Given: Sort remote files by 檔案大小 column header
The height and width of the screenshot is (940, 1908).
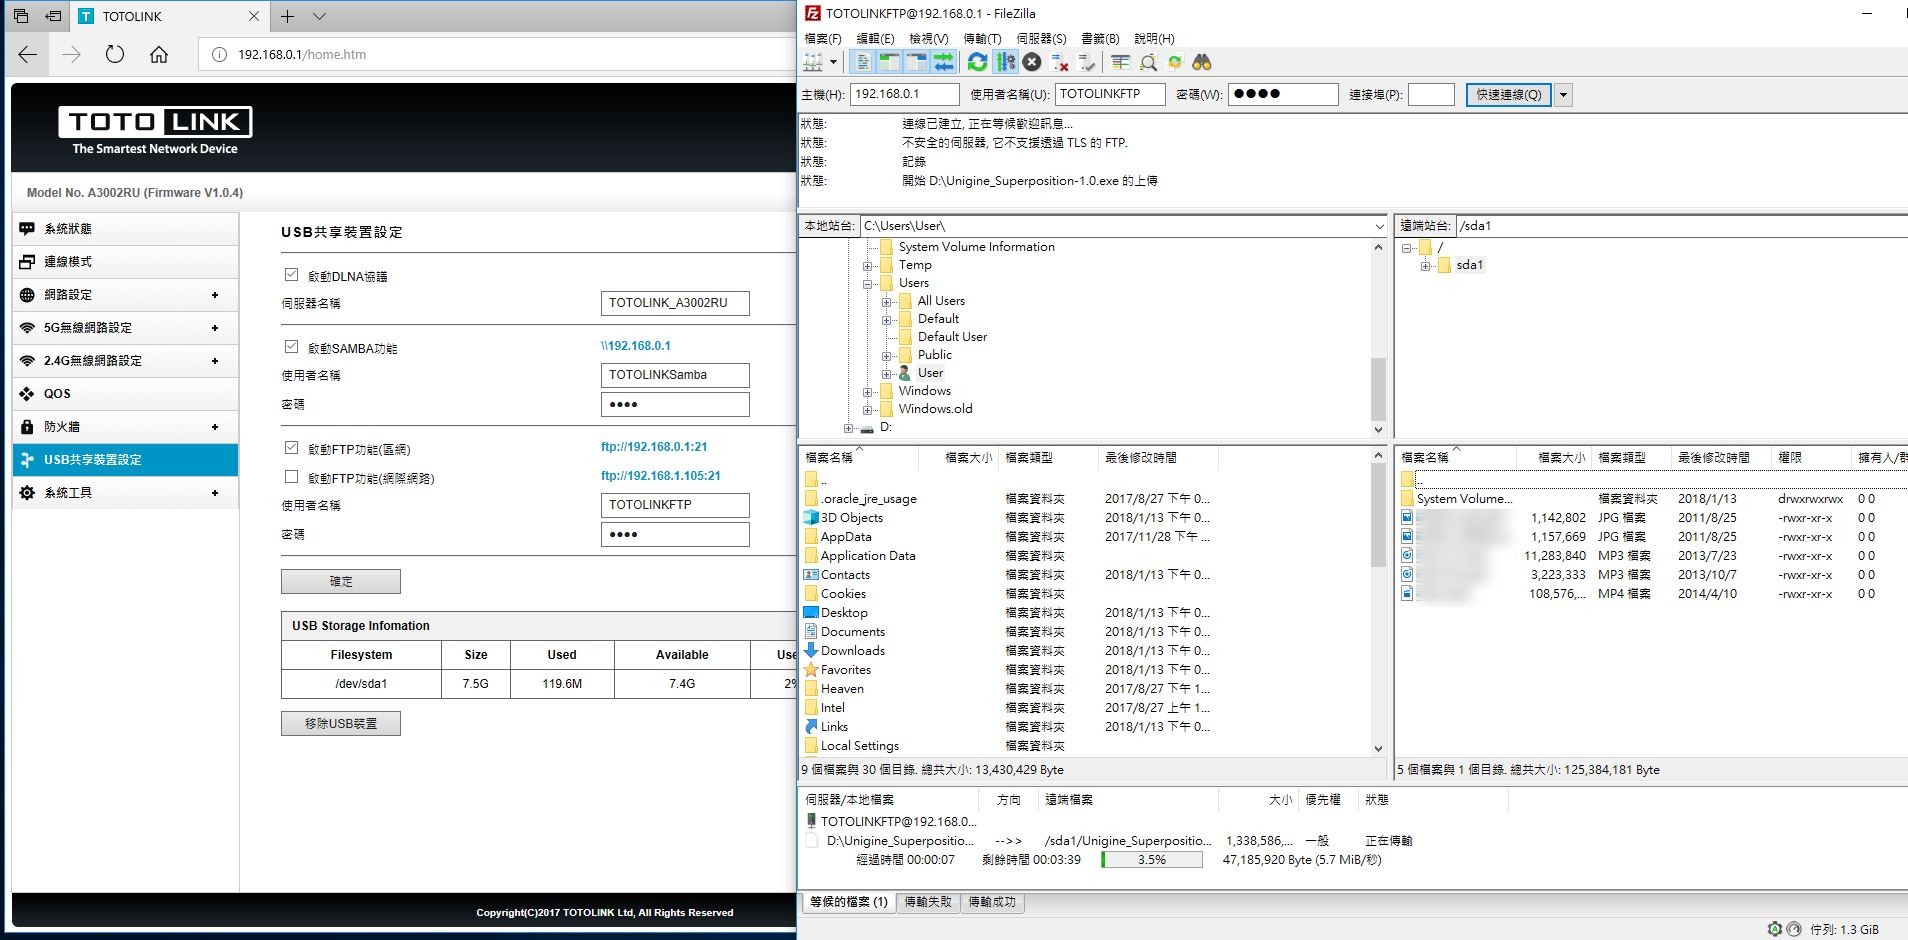Looking at the screenshot, I should tap(1561, 457).
